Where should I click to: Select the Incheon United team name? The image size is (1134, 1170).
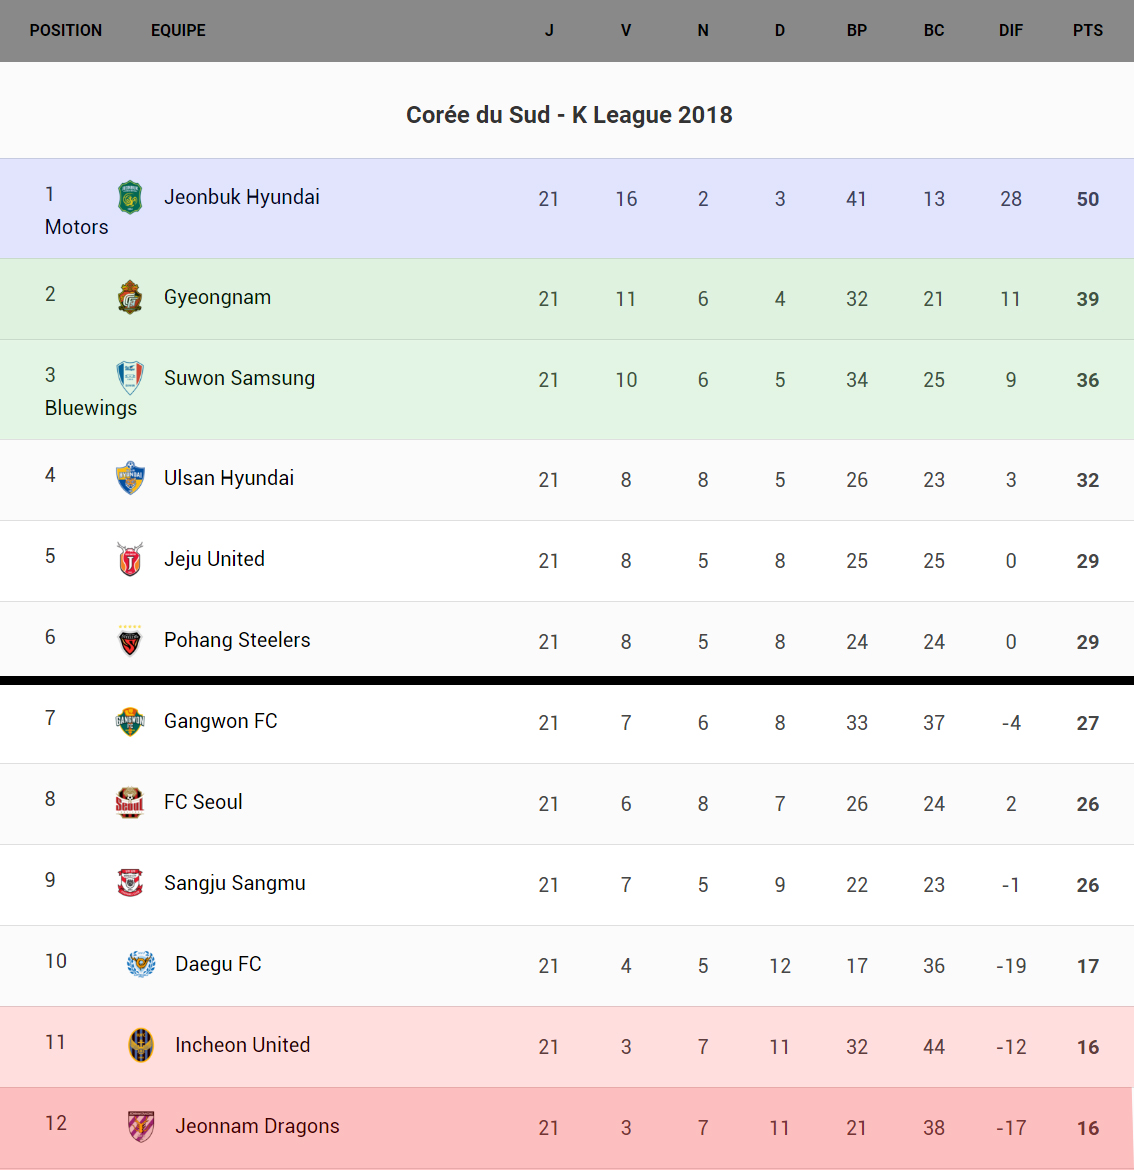[x=242, y=1045]
